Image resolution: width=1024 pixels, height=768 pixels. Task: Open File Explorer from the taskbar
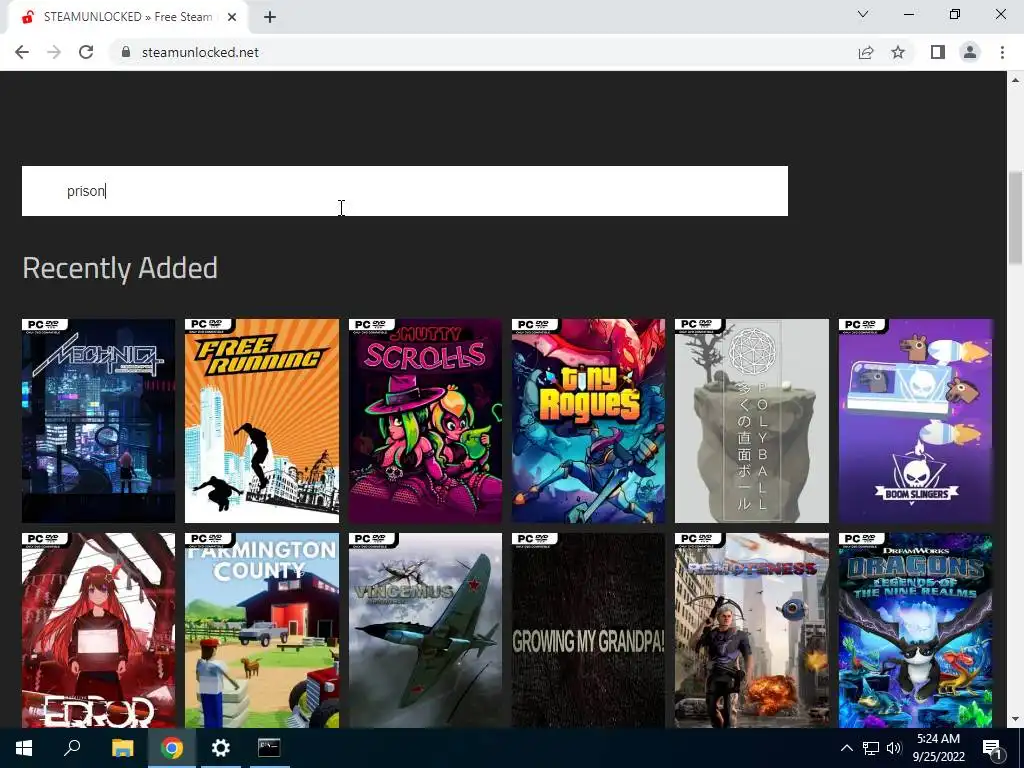click(x=122, y=748)
